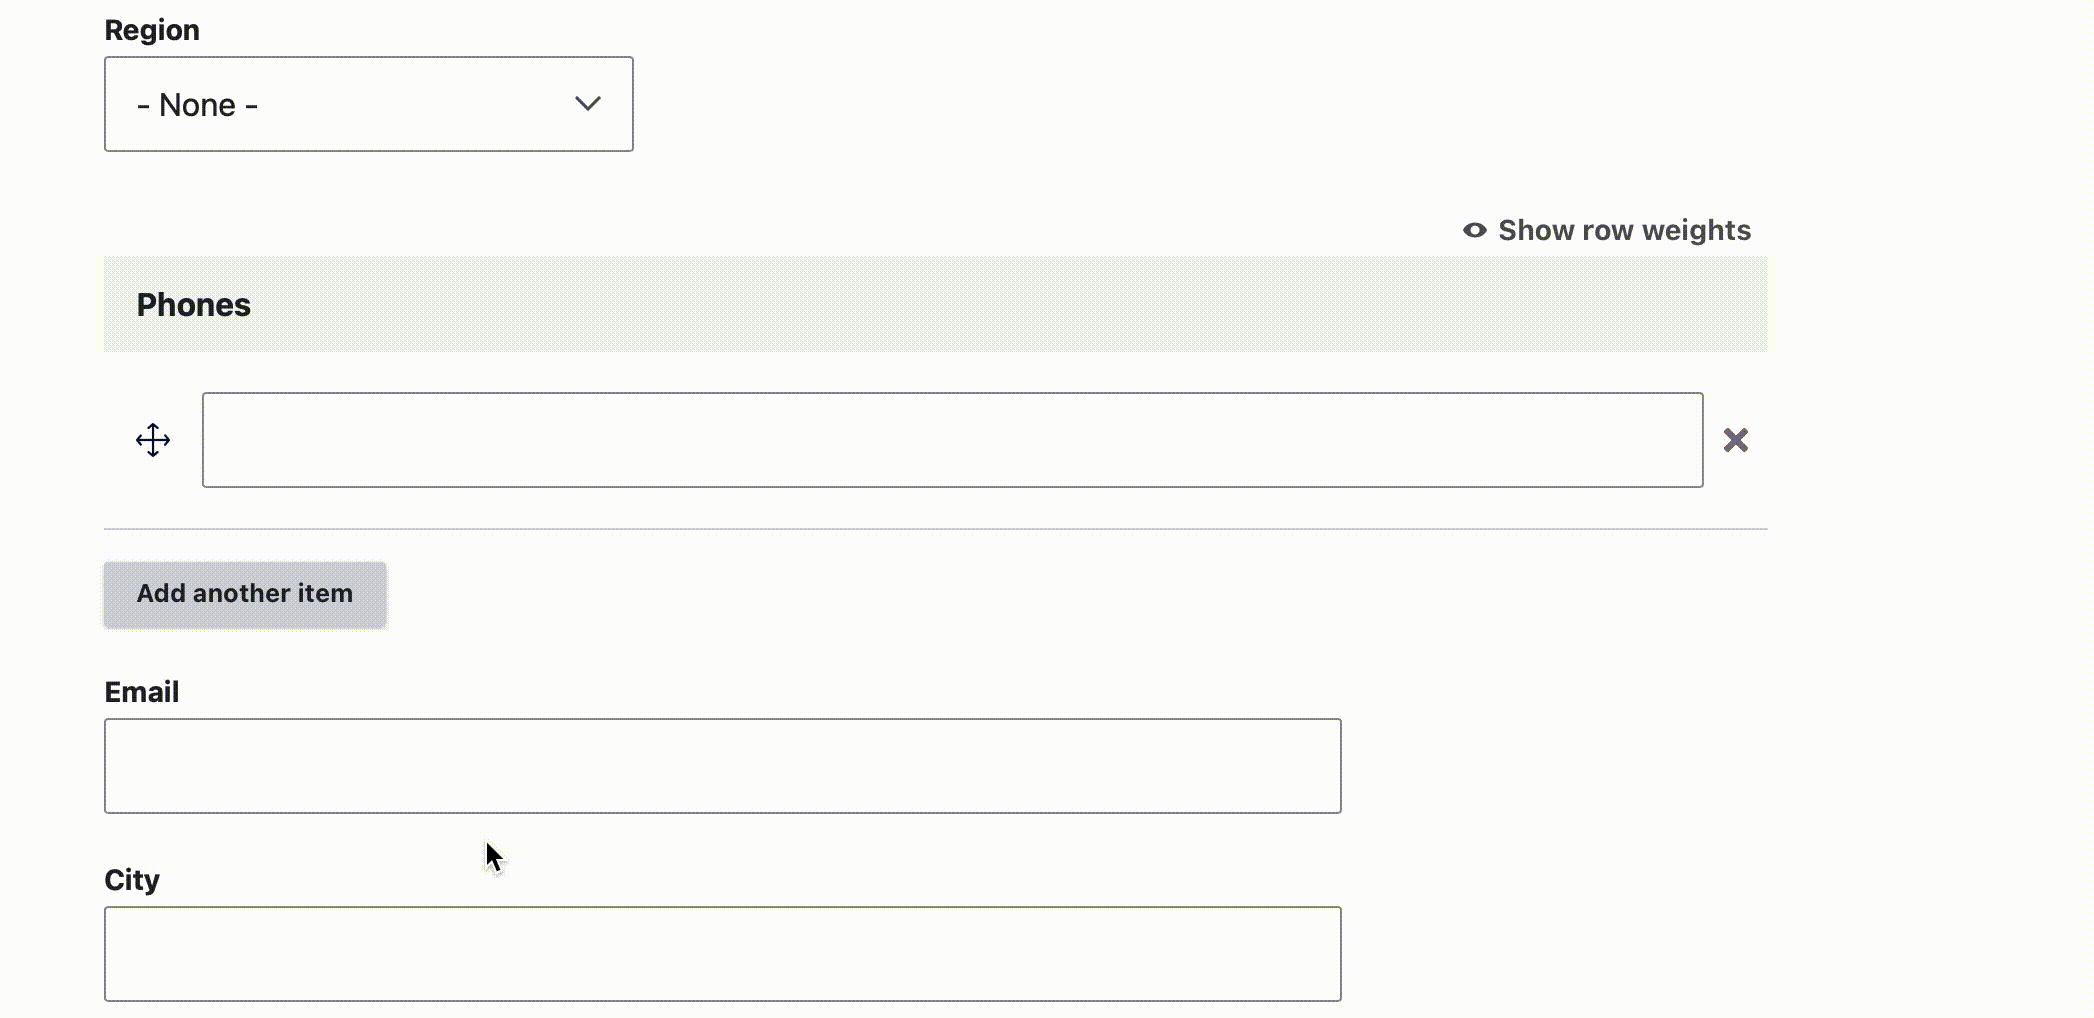Remove the phone item with the X icon
2094x1018 pixels.
tap(1736, 440)
